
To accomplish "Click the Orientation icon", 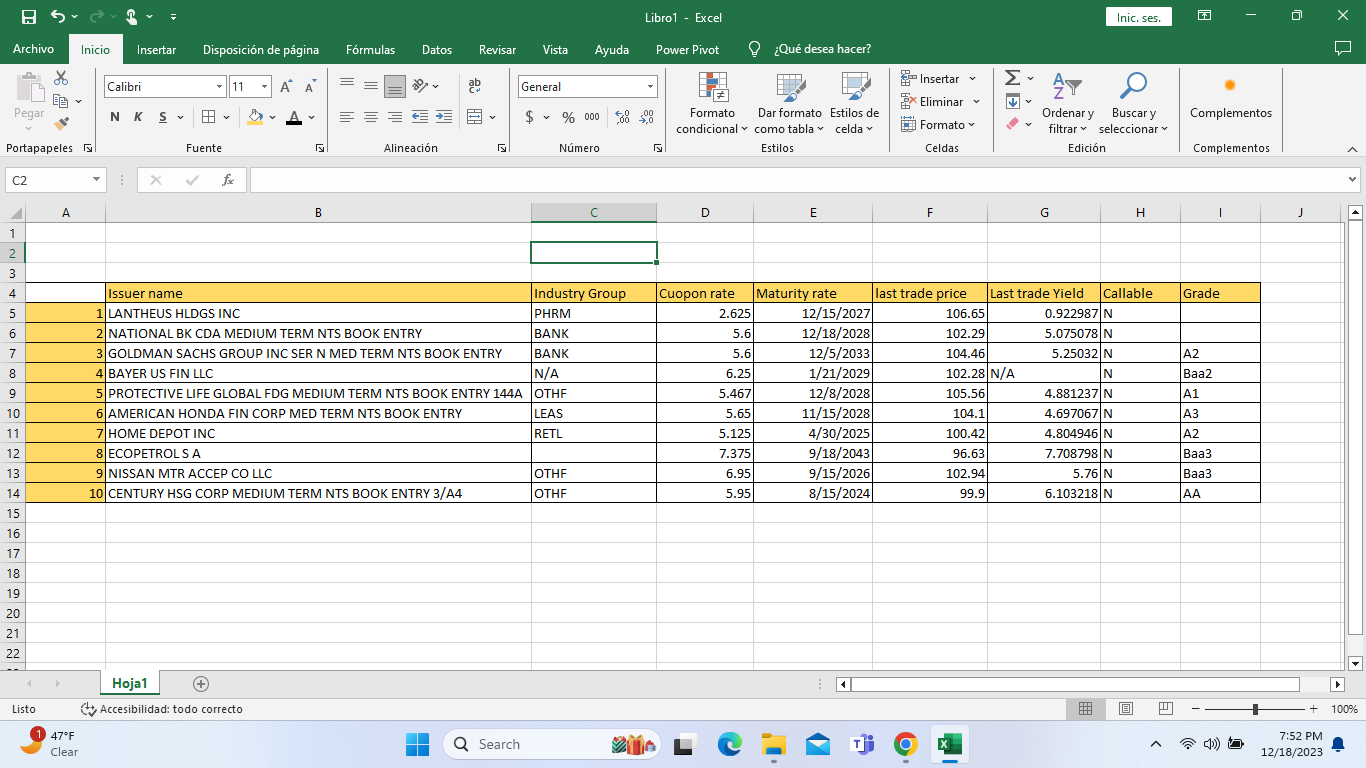I will pyautogui.click(x=420, y=86).
